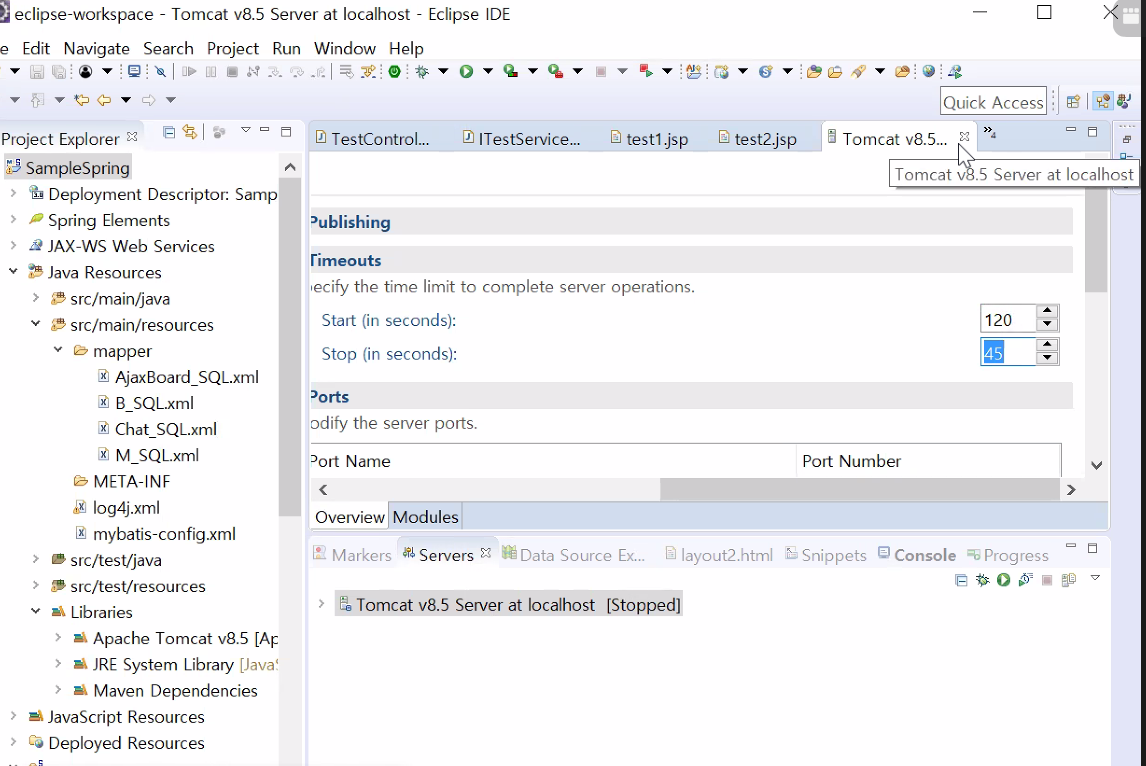Viewport: 1146px width, 766px height.
Task: Collapse the Java Resources node
Action: [13, 271]
